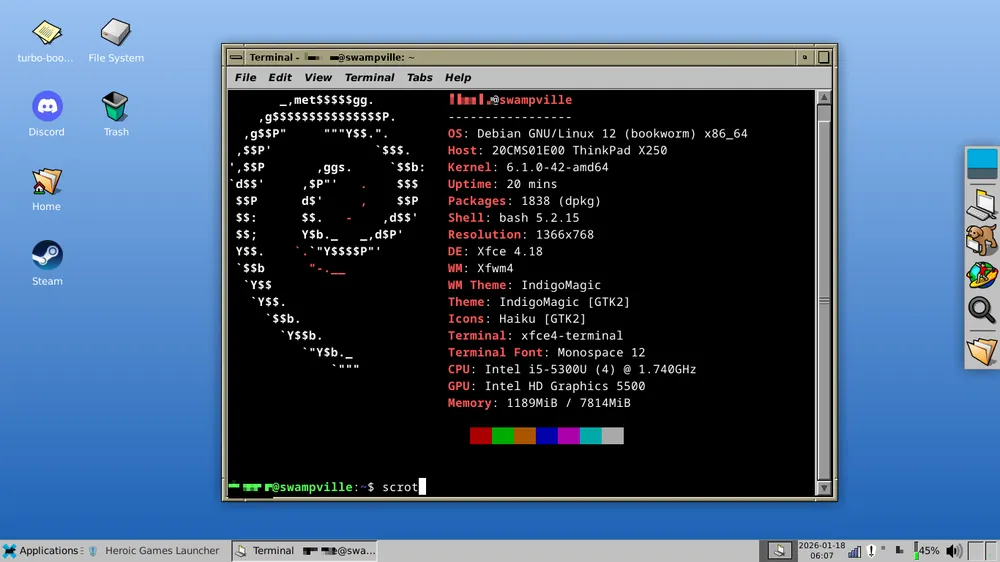
Task: Click the Terminal taskbar window button
Action: click(305, 551)
